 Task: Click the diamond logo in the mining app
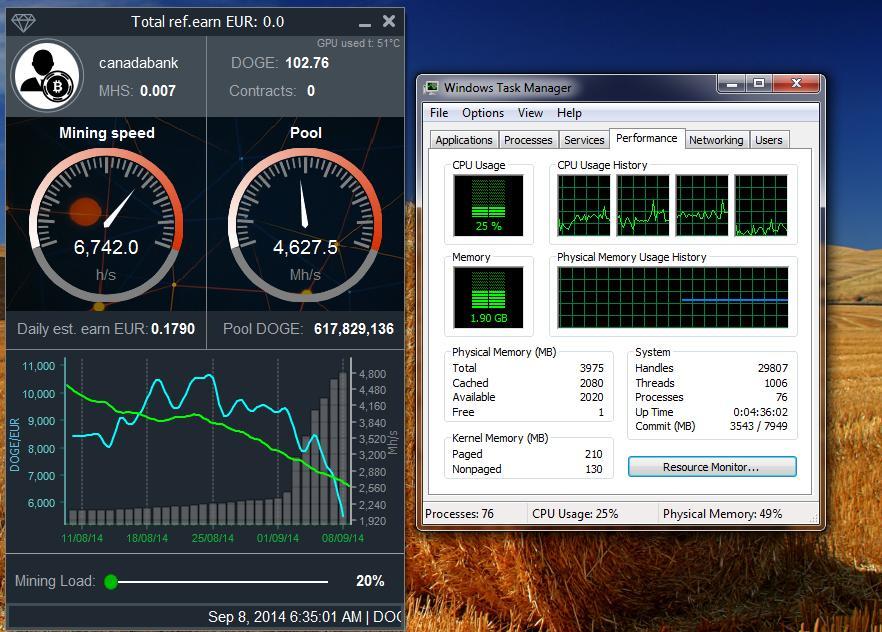click(23, 22)
